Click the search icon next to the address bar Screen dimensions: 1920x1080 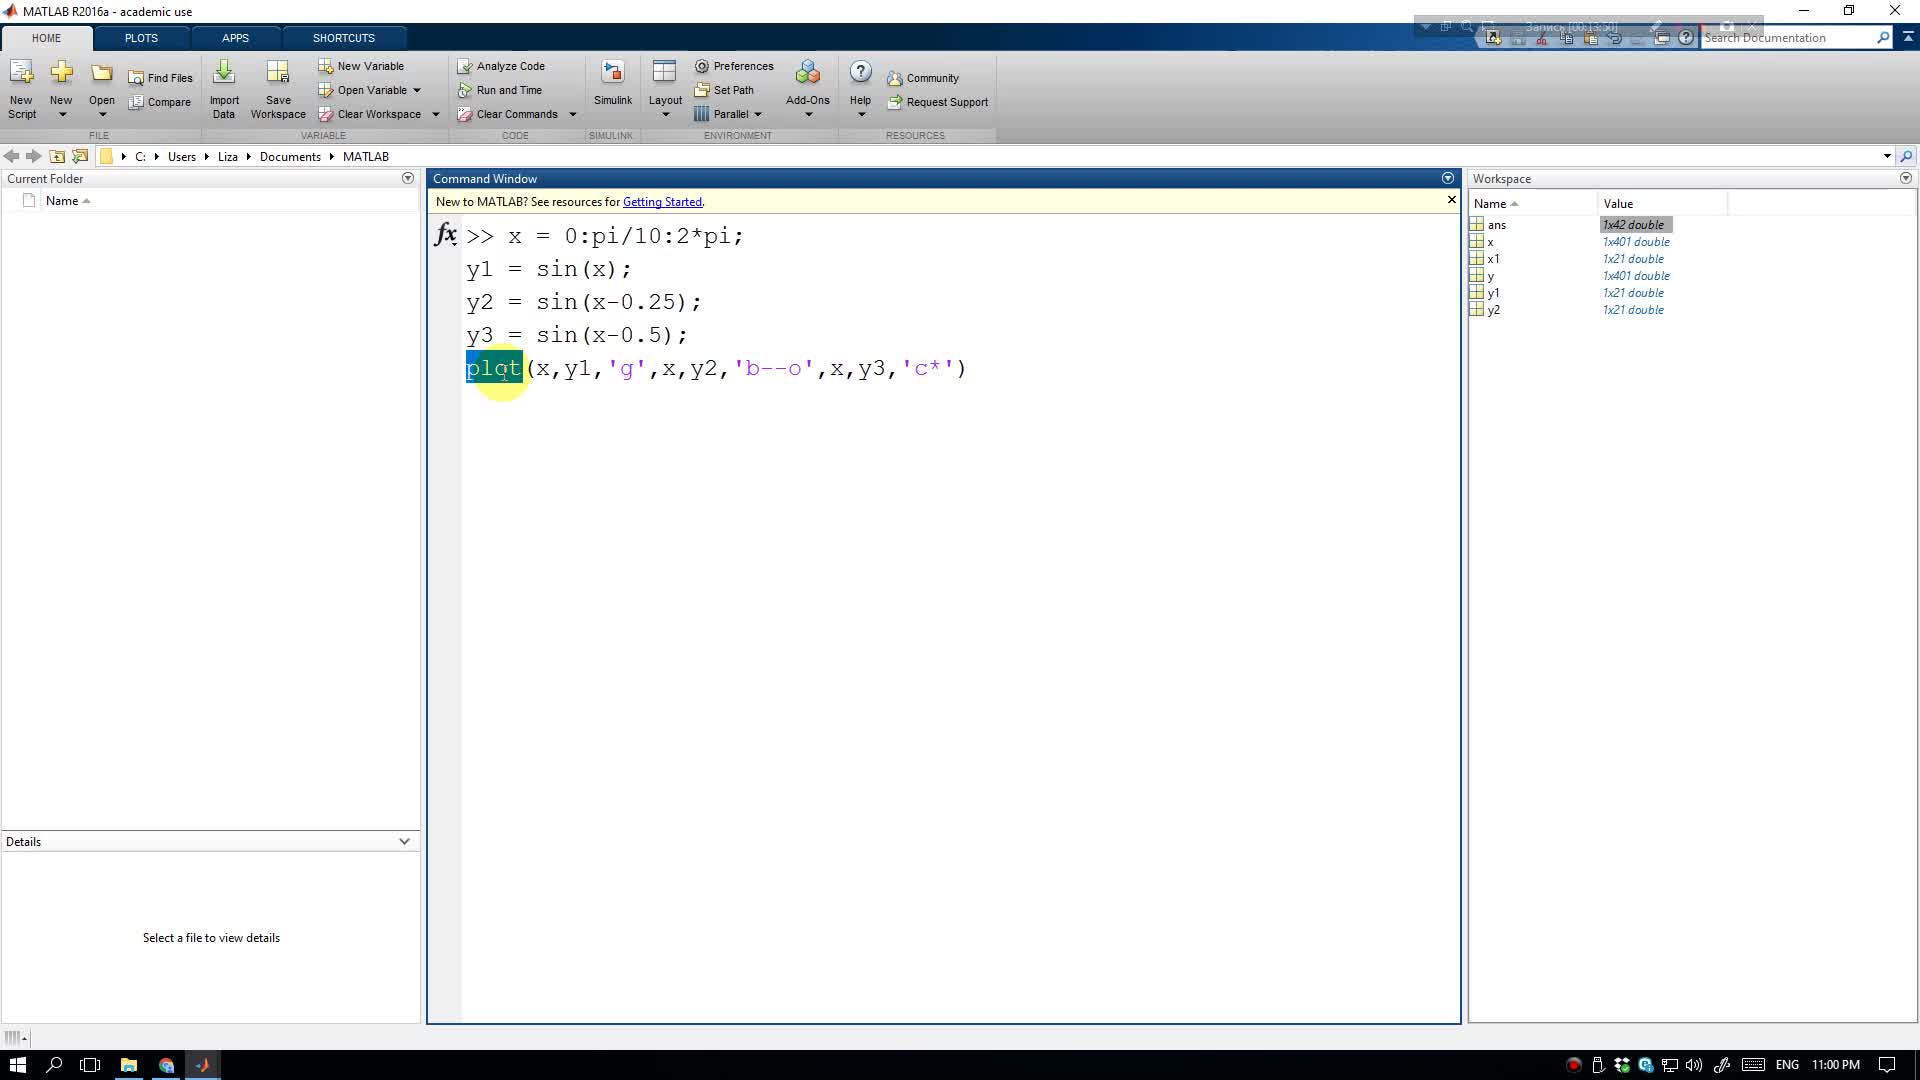[1906, 156]
